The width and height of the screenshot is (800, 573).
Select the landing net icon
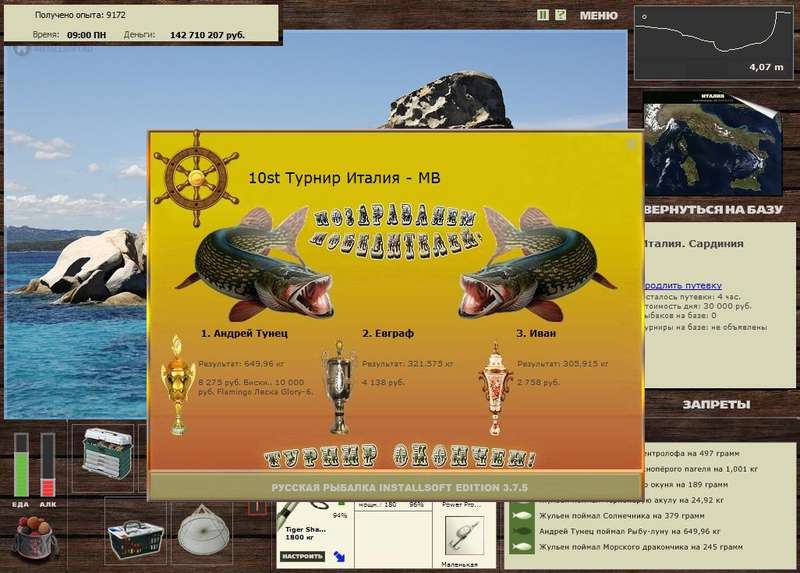coord(203,530)
